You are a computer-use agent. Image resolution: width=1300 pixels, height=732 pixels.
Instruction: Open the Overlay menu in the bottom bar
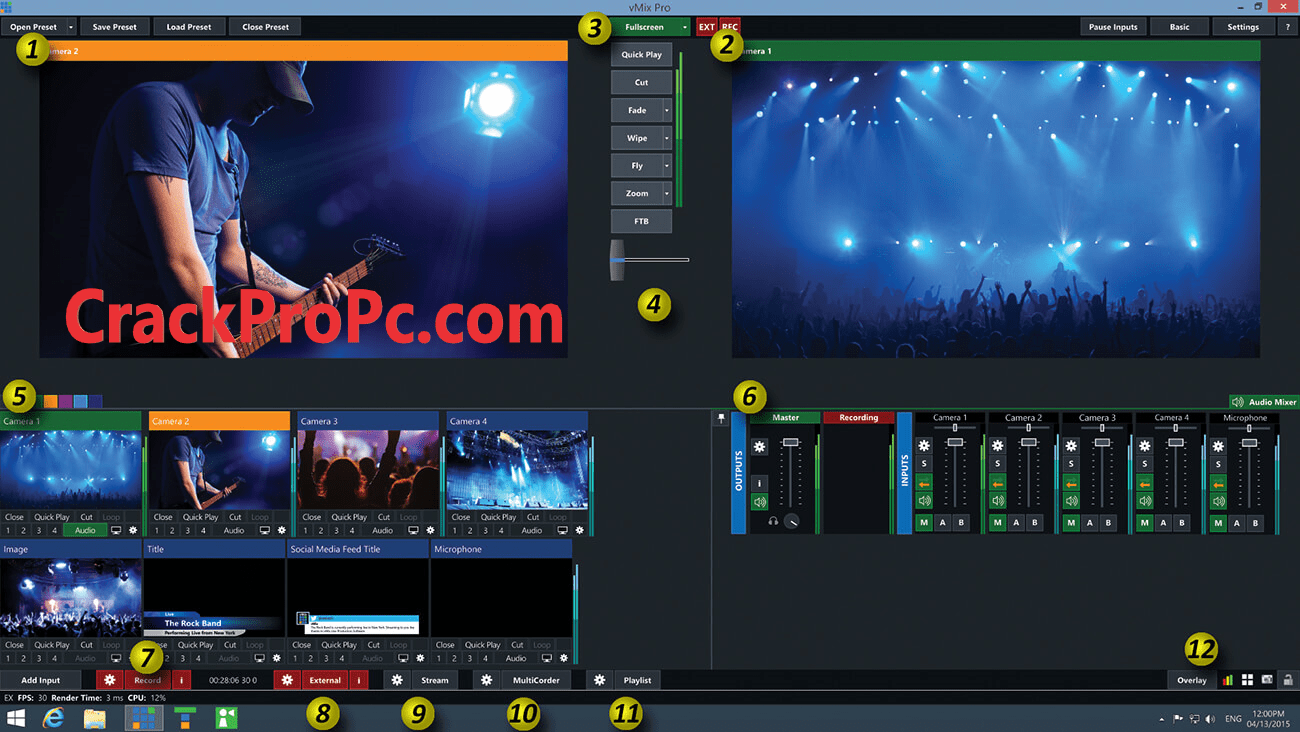pos(1192,679)
